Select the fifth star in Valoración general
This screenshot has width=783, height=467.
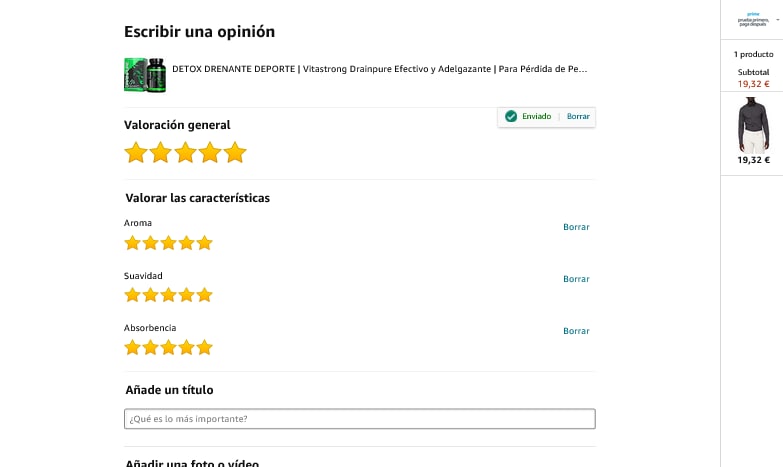click(x=235, y=152)
